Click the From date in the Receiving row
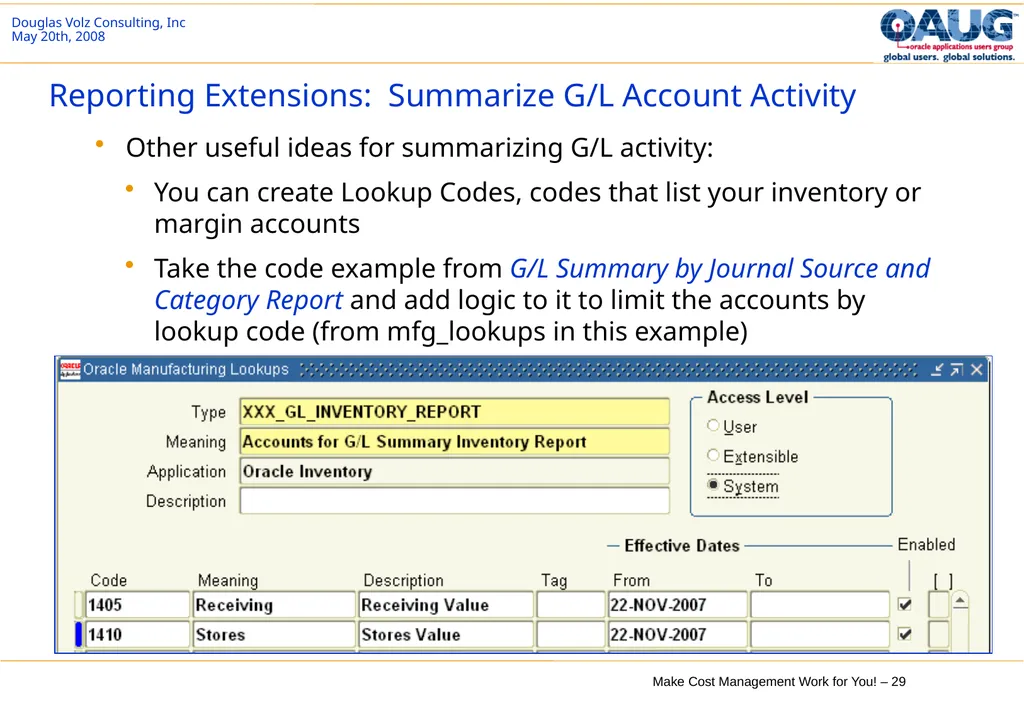1024x708 pixels. coord(677,605)
